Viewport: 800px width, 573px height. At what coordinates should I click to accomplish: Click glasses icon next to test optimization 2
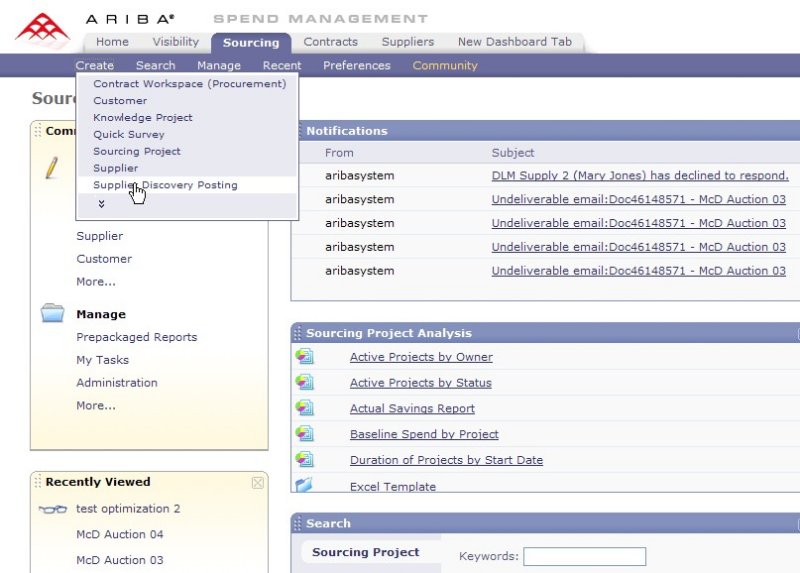coord(53,509)
